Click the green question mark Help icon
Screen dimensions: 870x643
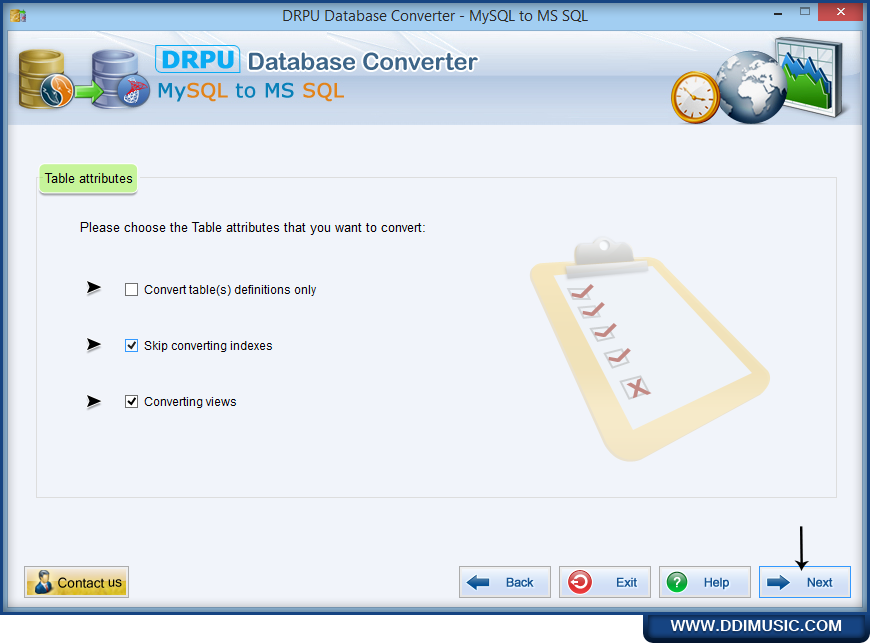(x=677, y=583)
